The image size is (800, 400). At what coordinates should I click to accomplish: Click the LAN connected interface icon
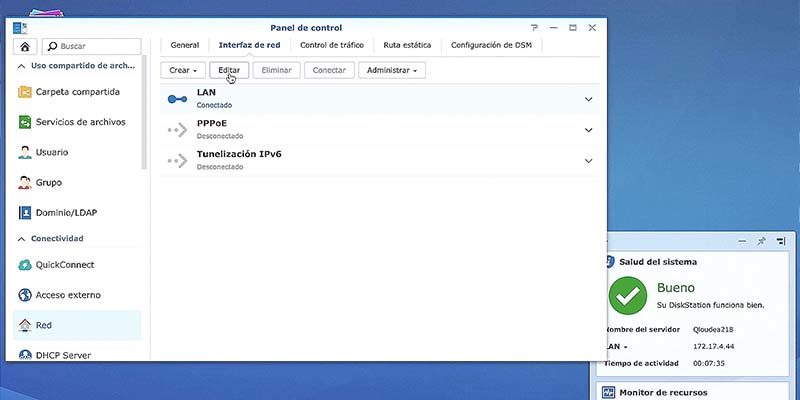point(177,99)
